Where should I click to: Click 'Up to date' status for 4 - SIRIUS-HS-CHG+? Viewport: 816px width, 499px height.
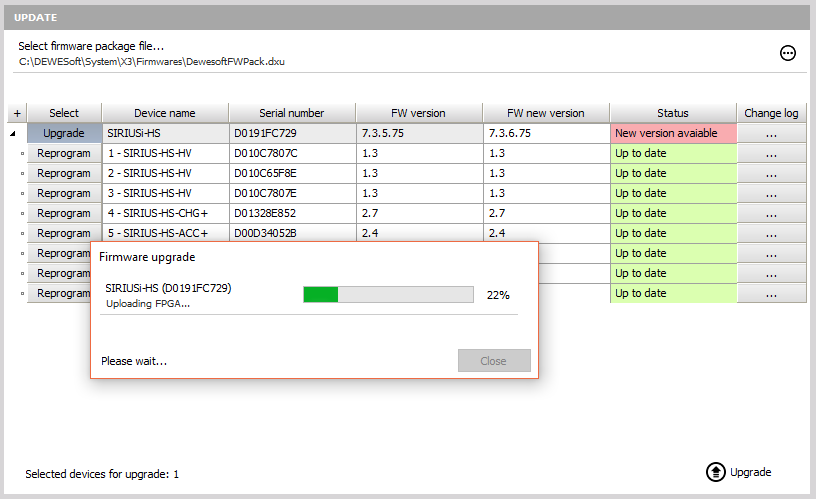(673, 213)
